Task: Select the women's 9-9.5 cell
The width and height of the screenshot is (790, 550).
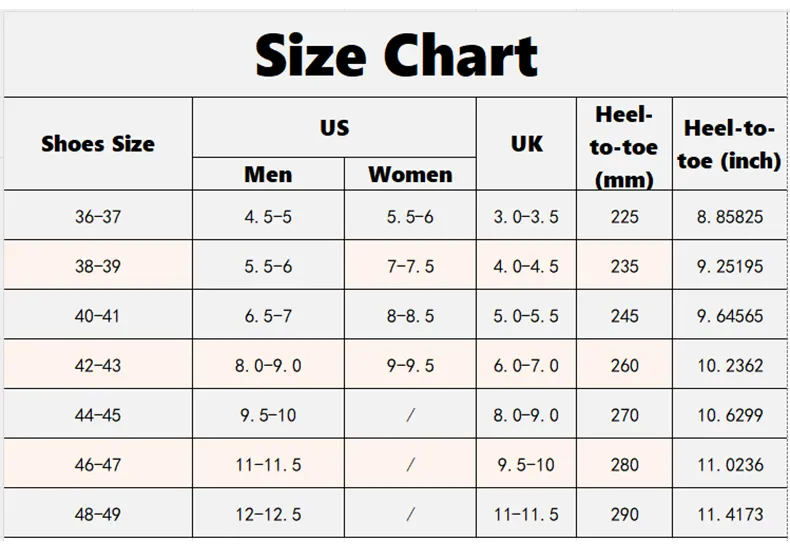Action: (x=410, y=365)
